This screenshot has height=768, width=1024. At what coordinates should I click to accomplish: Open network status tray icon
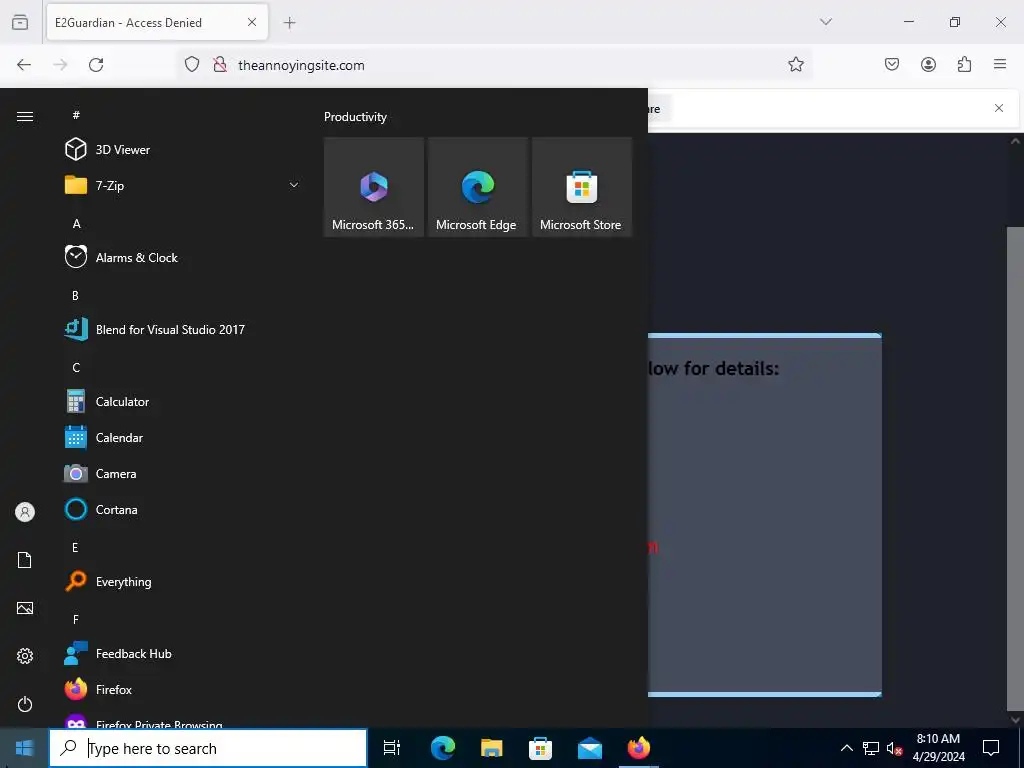pos(871,748)
